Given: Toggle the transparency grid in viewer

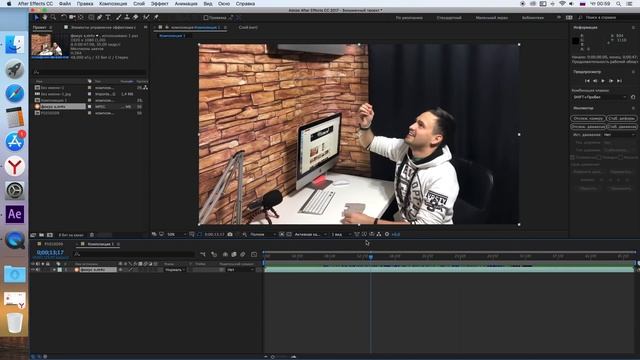Looking at the screenshot, I should [x=289, y=234].
